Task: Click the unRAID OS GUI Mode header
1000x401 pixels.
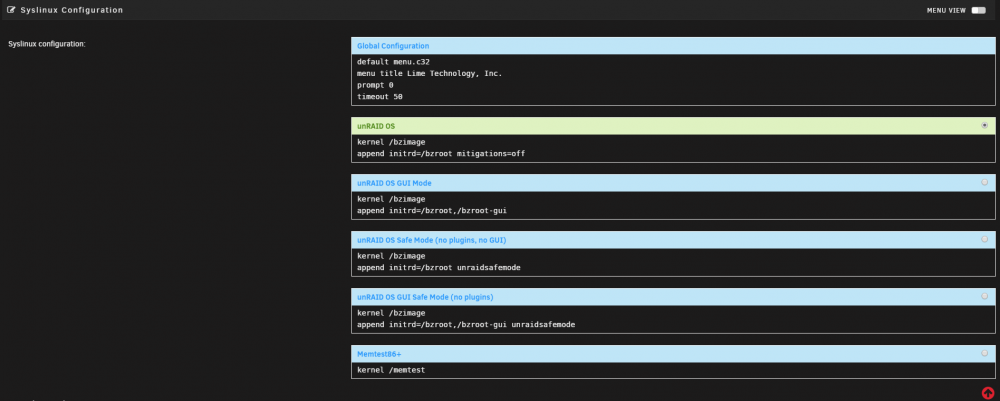Action: 673,183
